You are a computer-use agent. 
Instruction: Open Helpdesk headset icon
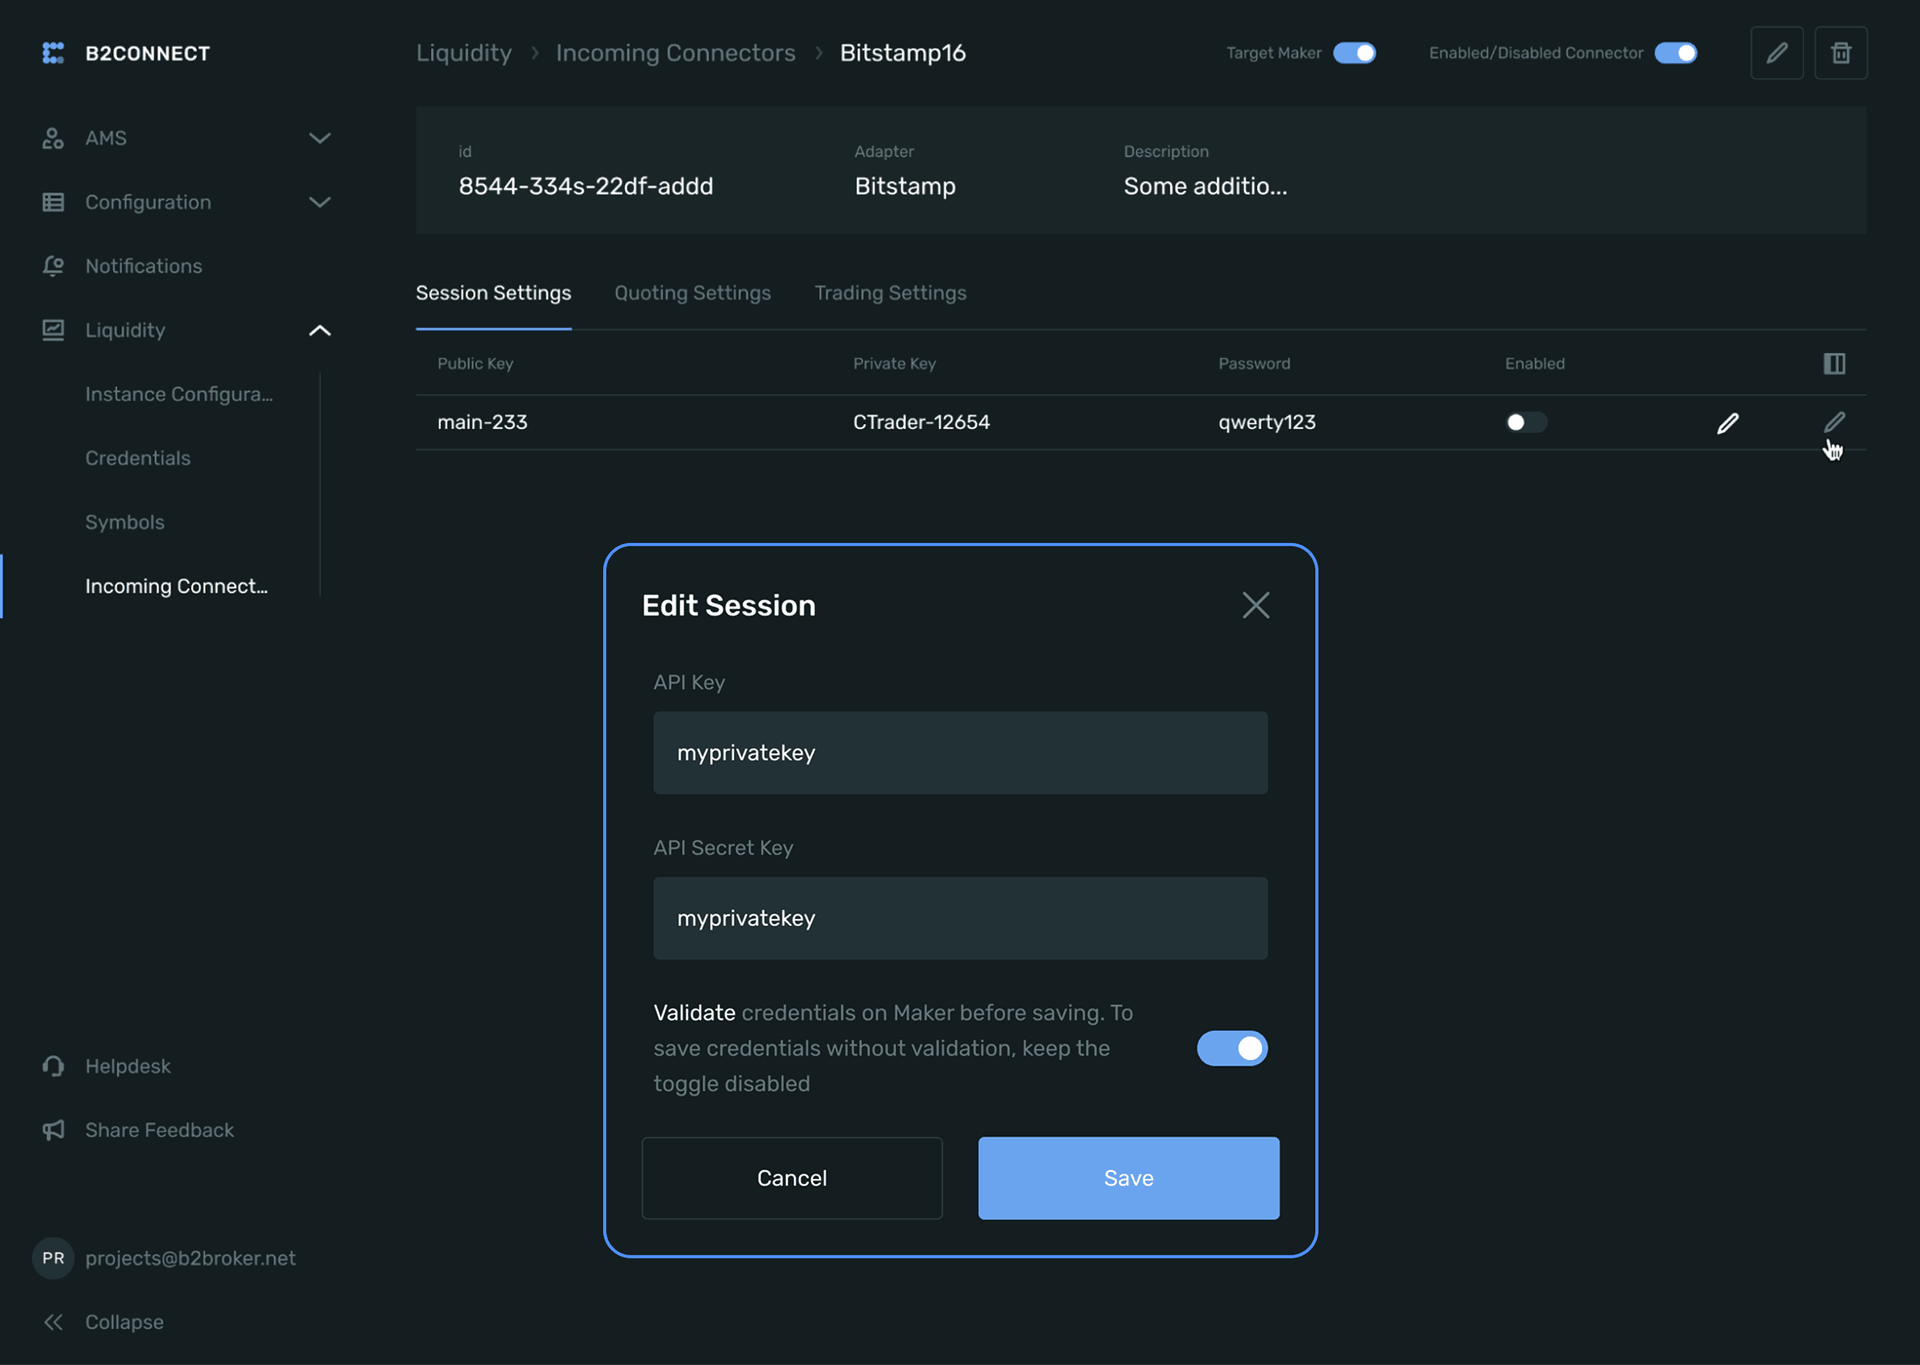53,1066
